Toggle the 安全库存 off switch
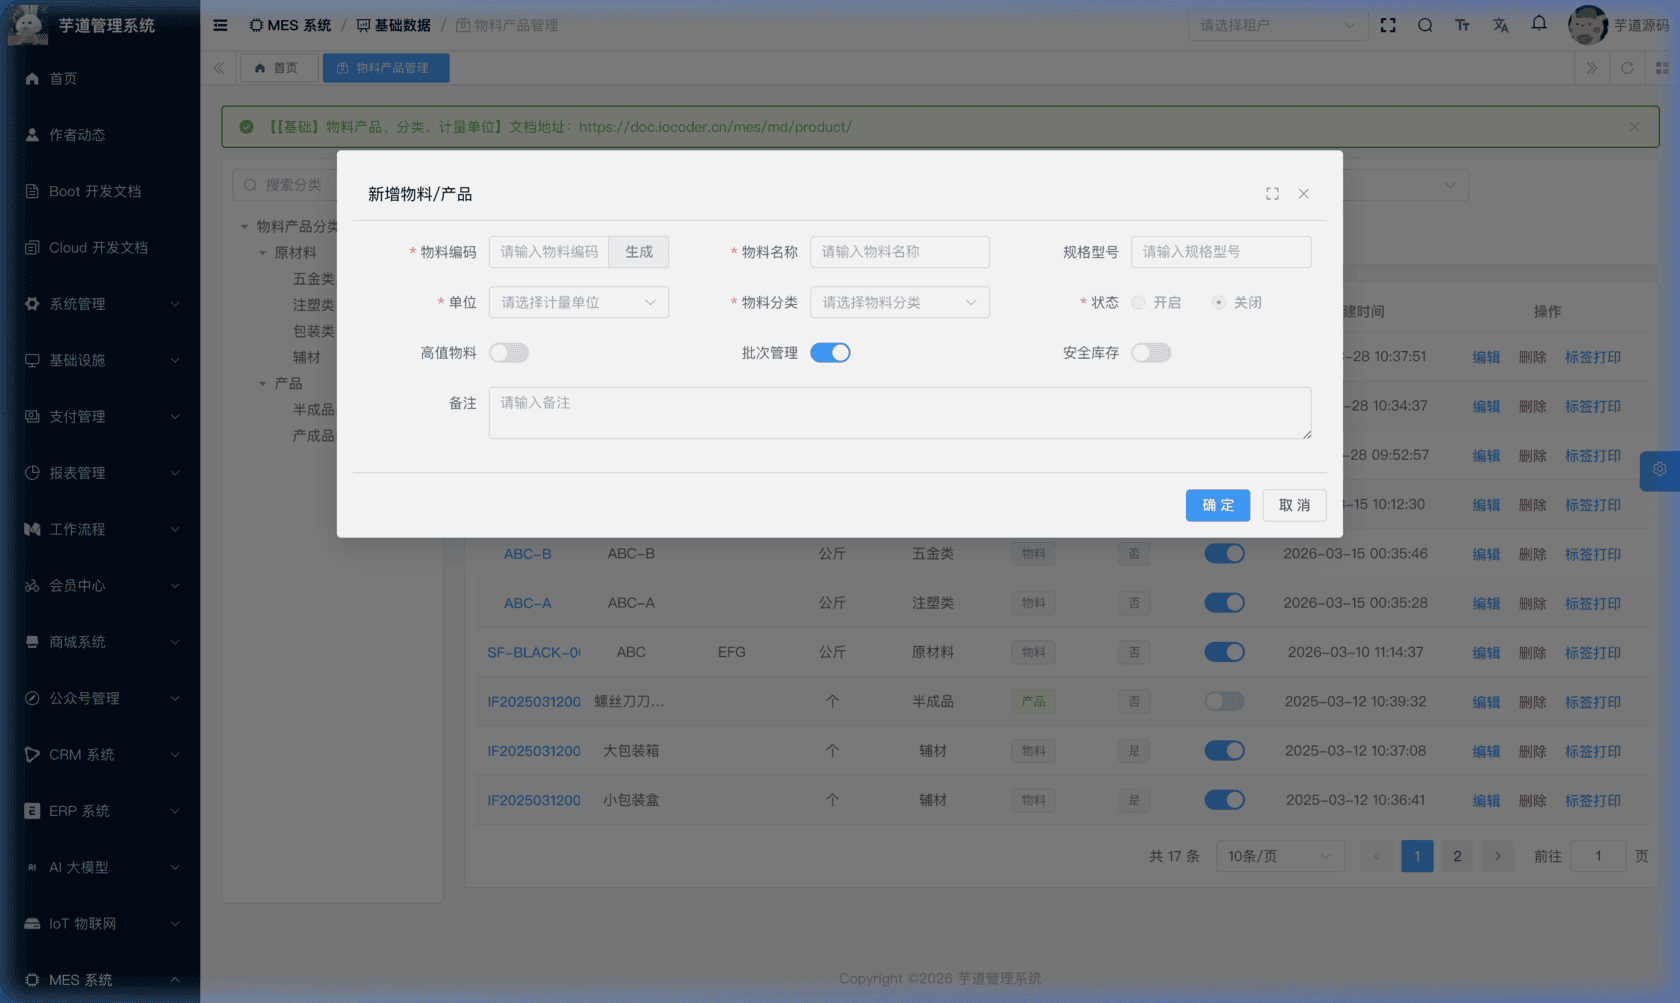 (x=1151, y=352)
